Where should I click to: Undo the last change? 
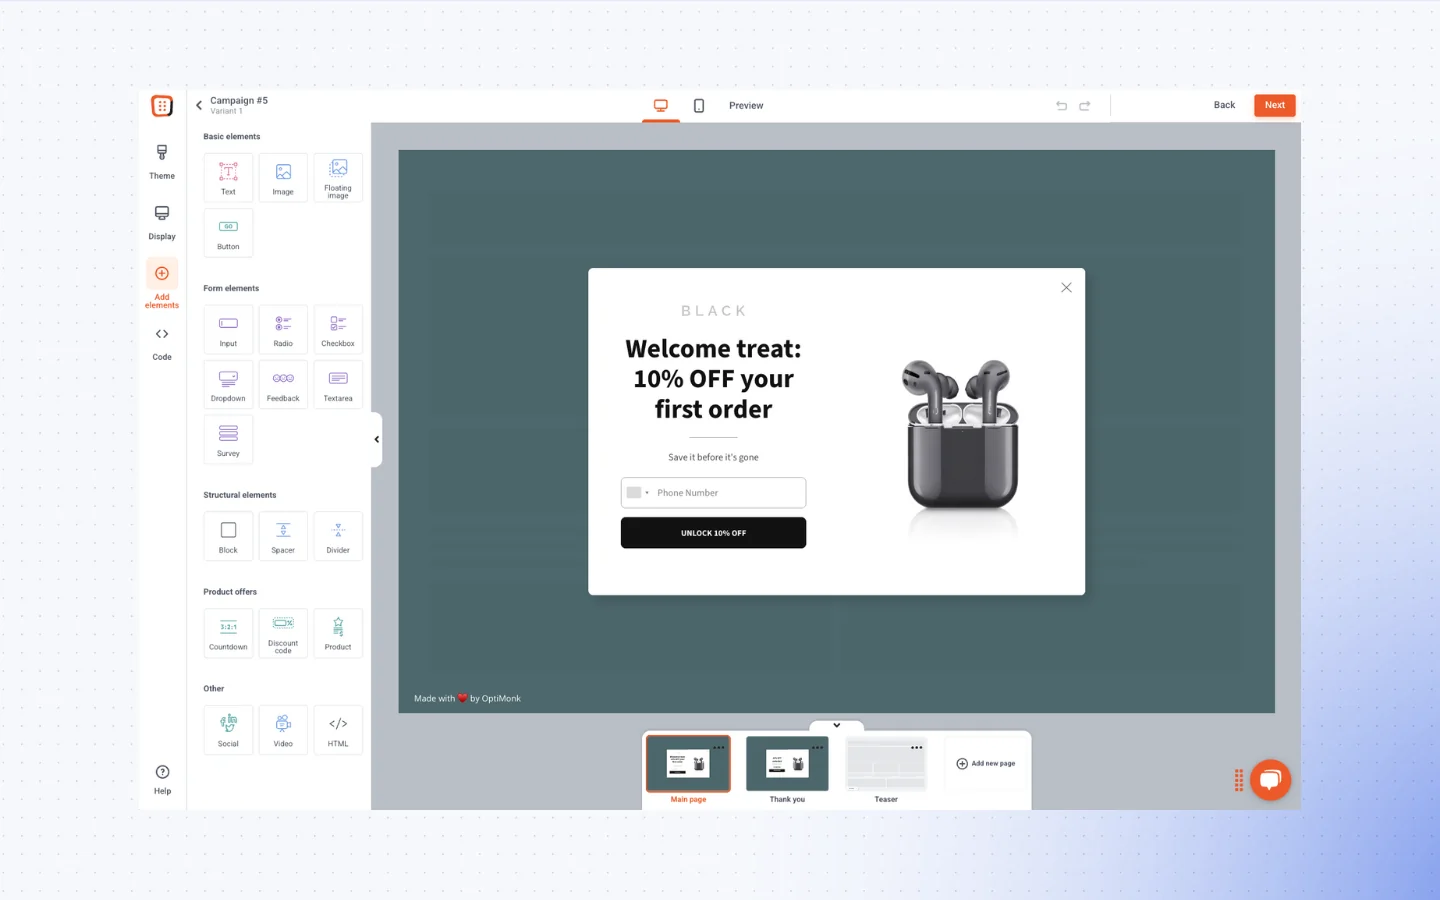pyautogui.click(x=1062, y=106)
